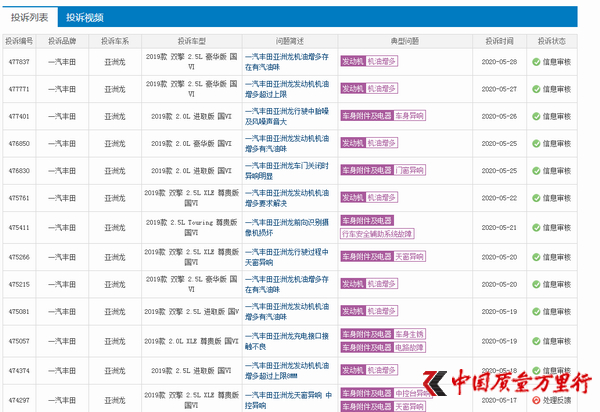The height and width of the screenshot is (412, 600).
Task: Click 发动机 tag in complaint 477837 row
Action: tap(353, 61)
